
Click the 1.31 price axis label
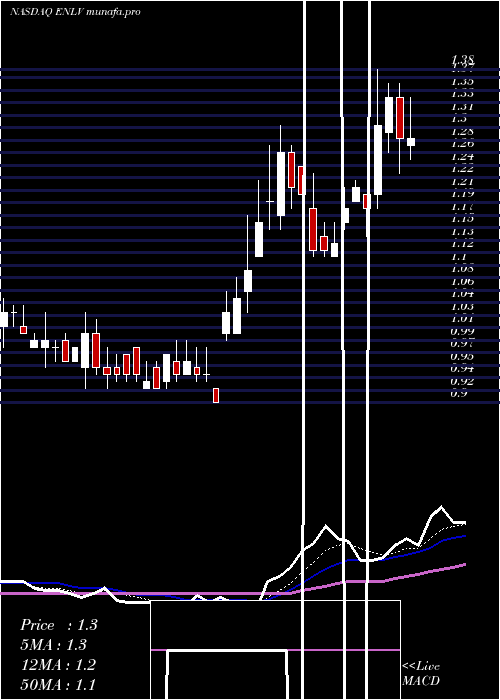462,107
